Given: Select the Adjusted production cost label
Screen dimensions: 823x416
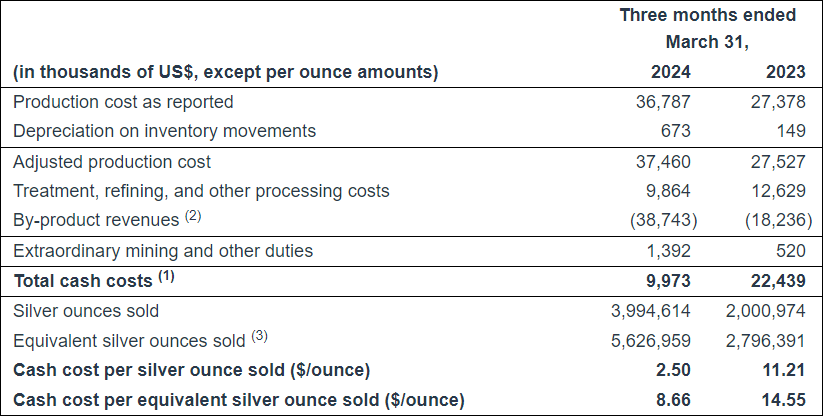Looking at the screenshot, I should 112,161.
